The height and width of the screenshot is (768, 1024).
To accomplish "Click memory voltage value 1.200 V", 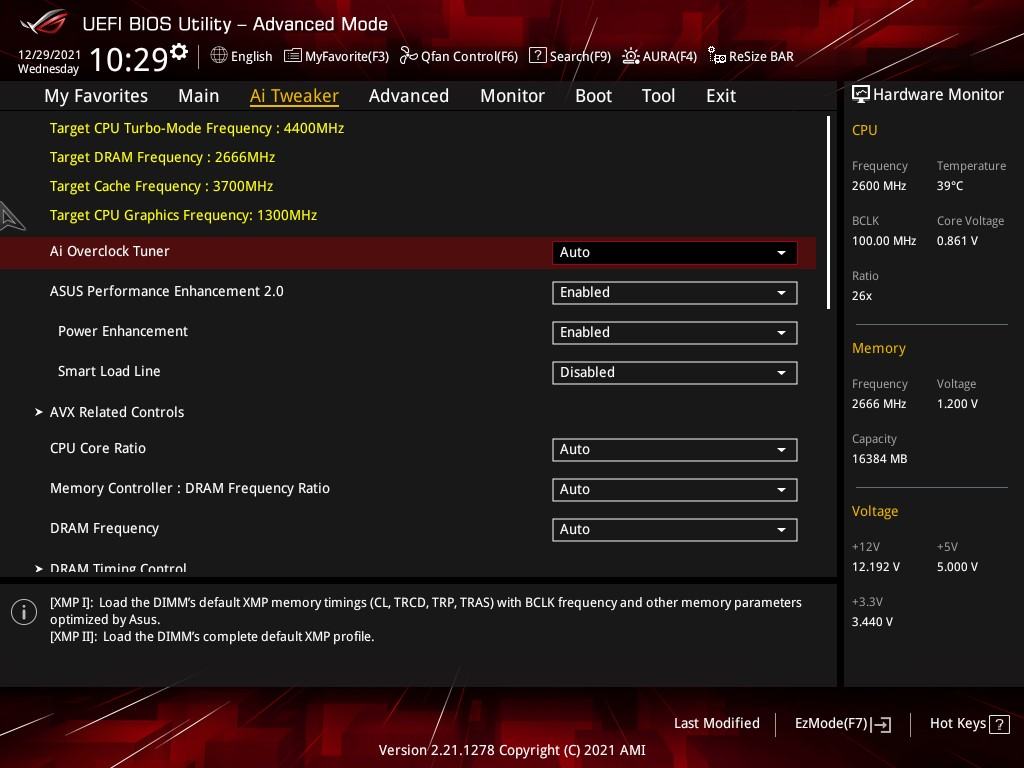I will click(957, 404).
